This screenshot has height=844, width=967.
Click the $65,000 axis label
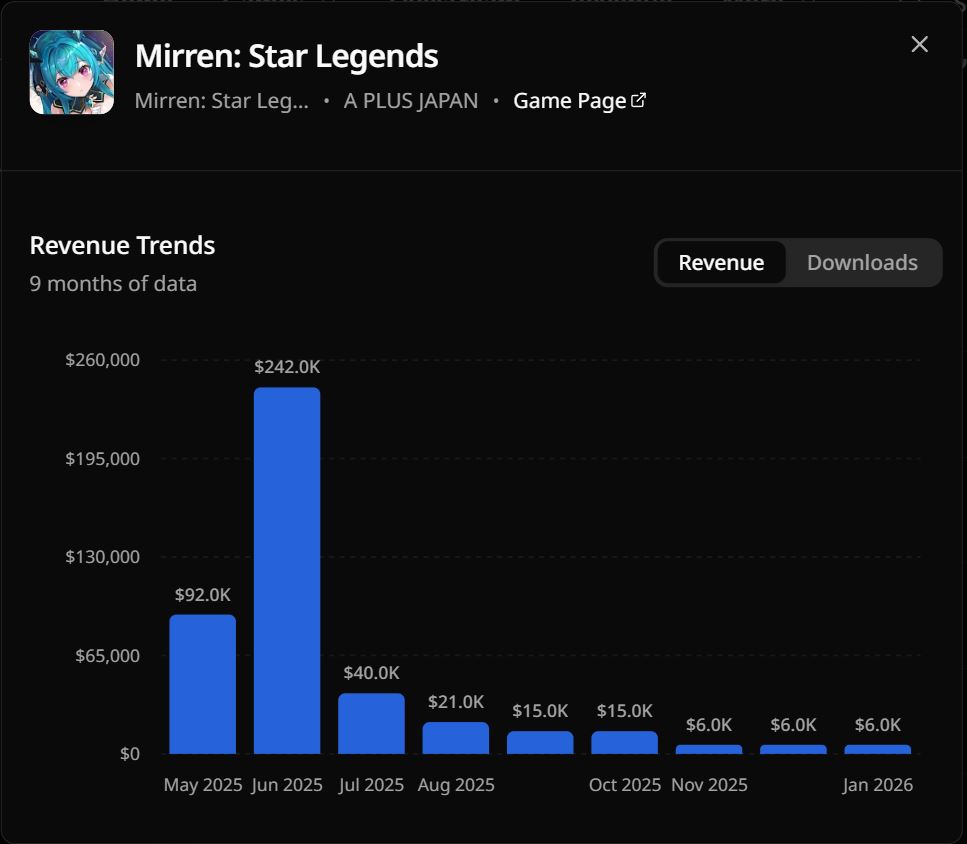(107, 655)
